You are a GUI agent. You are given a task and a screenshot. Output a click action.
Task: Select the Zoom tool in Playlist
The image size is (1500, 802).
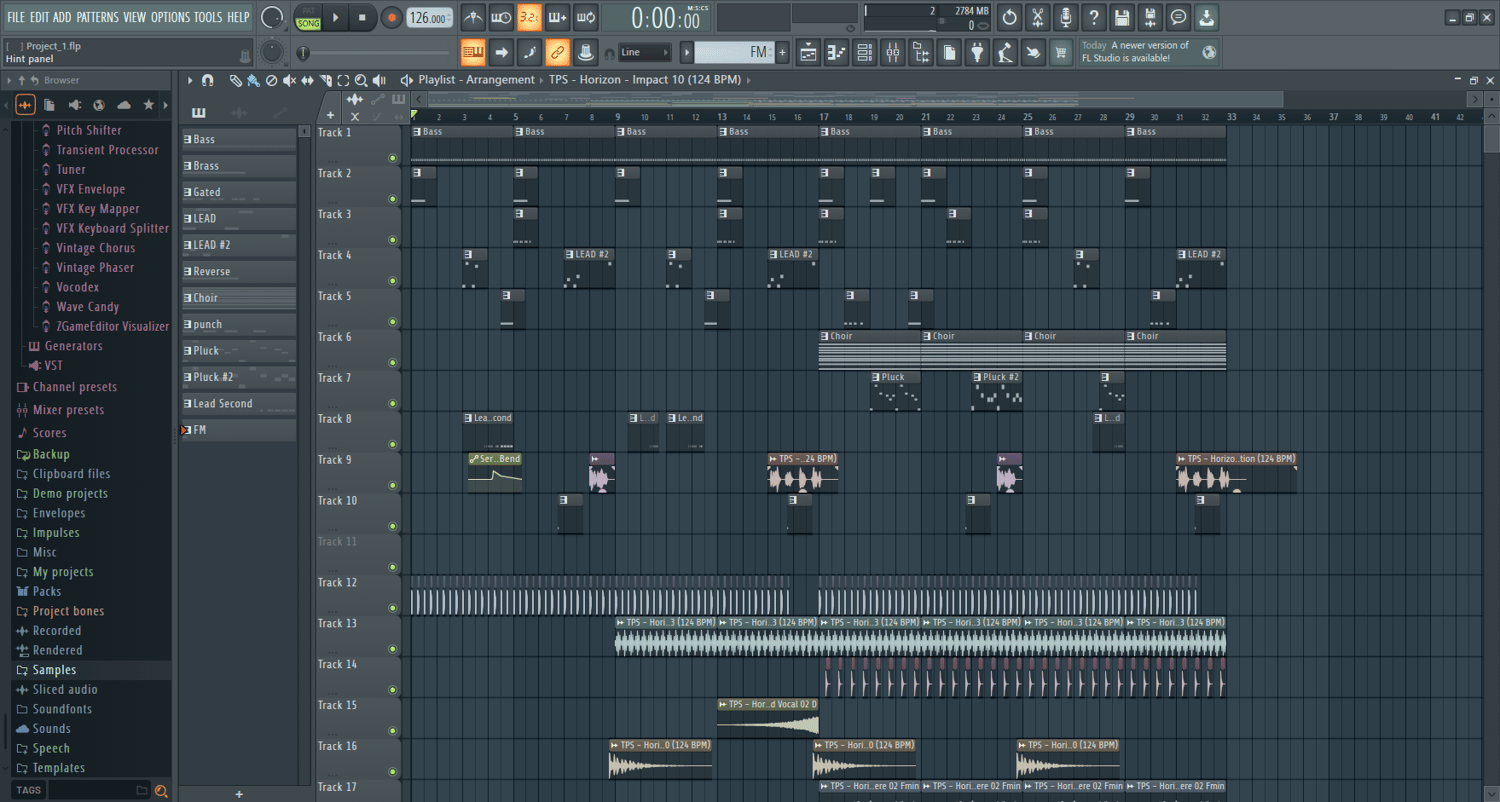tap(361, 80)
